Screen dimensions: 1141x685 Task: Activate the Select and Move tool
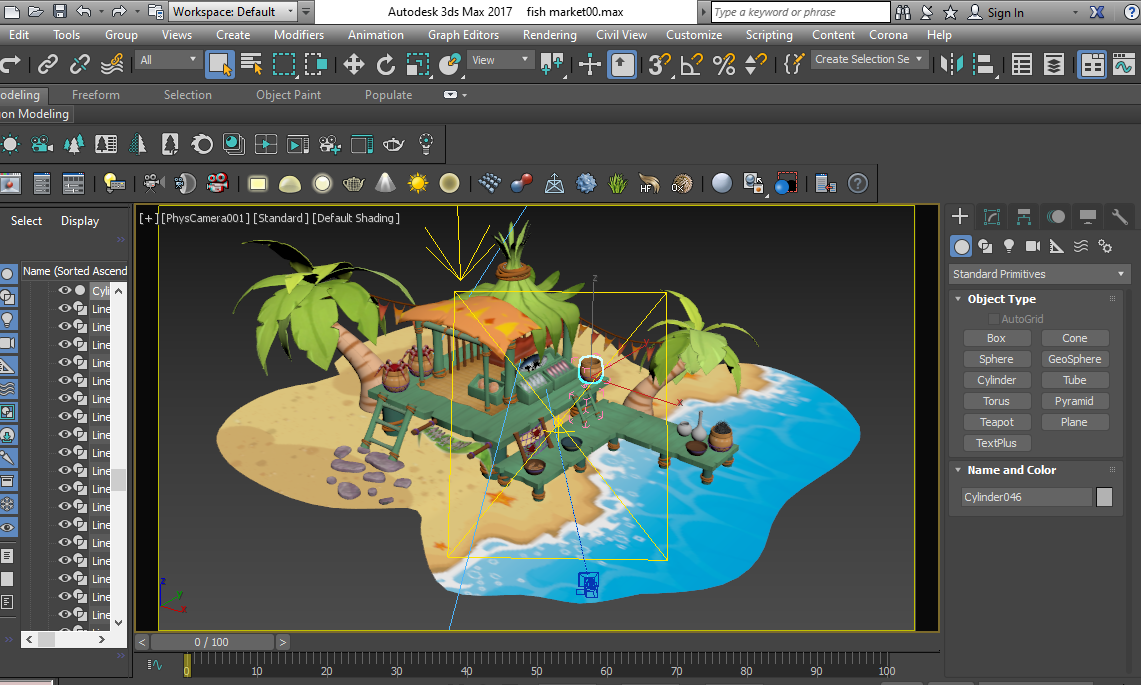[353, 65]
